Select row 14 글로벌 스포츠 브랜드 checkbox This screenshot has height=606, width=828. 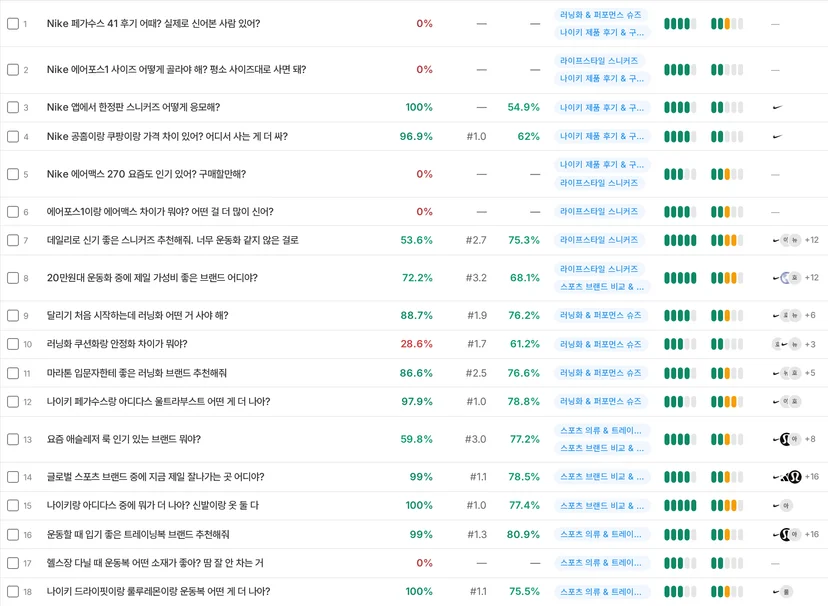click(x=13, y=477)
